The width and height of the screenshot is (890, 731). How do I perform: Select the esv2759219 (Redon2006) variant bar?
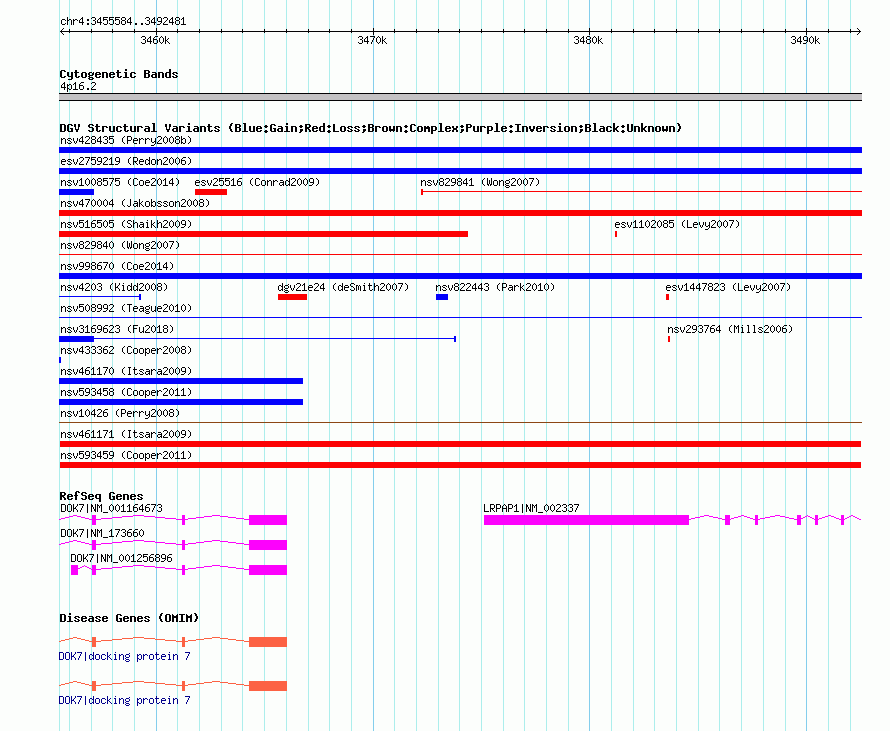460,171
